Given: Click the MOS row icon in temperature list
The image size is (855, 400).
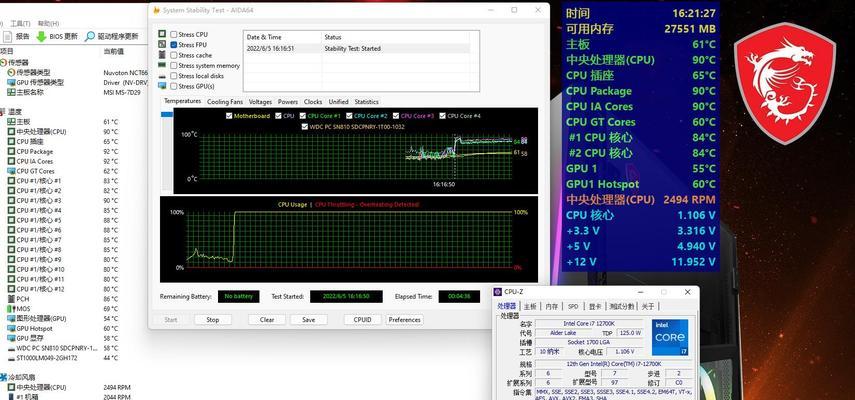Looking at the screenshot, I should pos(11,308).
